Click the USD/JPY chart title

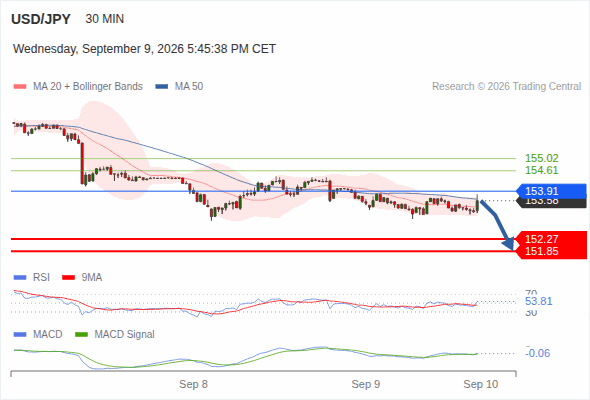coord(41,19)
